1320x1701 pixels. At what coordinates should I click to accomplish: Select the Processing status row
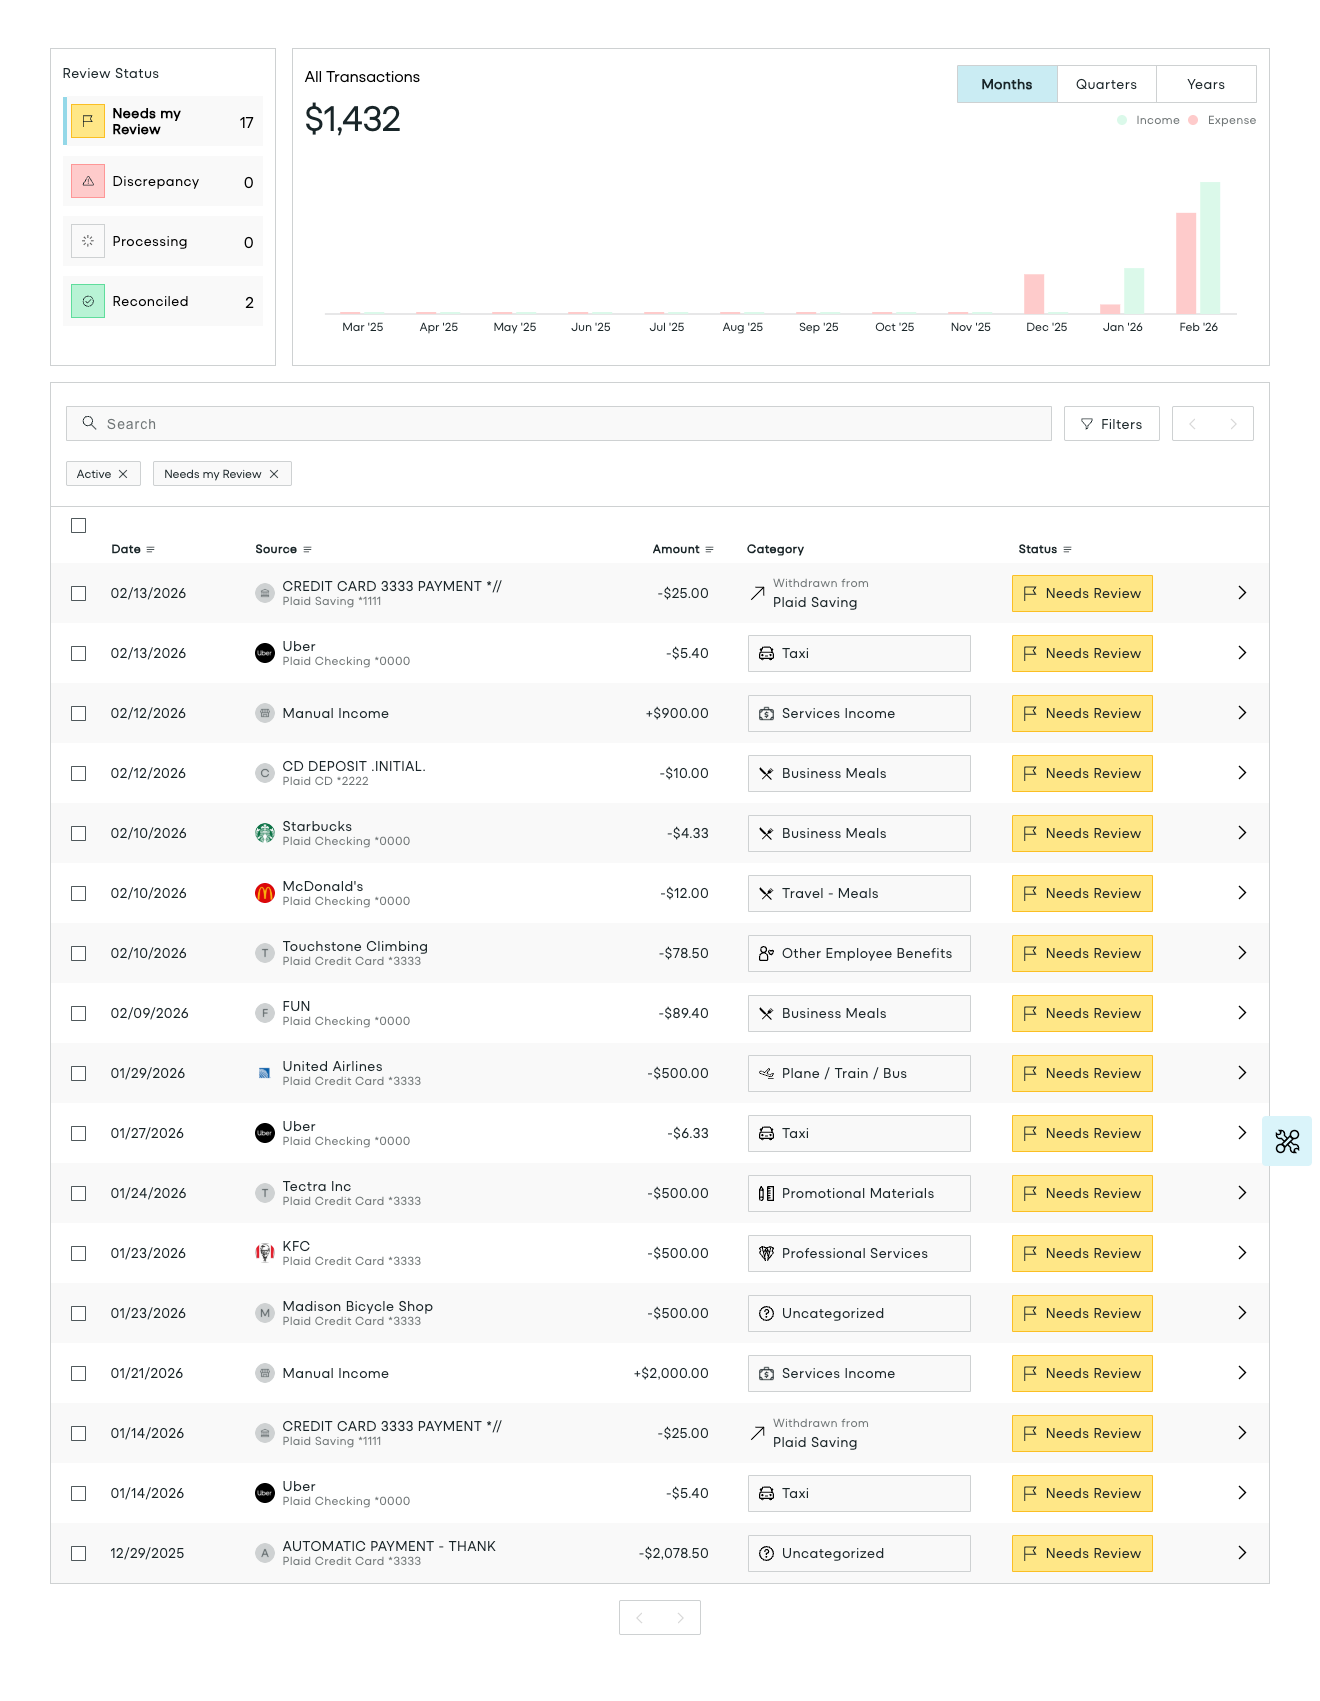tap(163, 241)
